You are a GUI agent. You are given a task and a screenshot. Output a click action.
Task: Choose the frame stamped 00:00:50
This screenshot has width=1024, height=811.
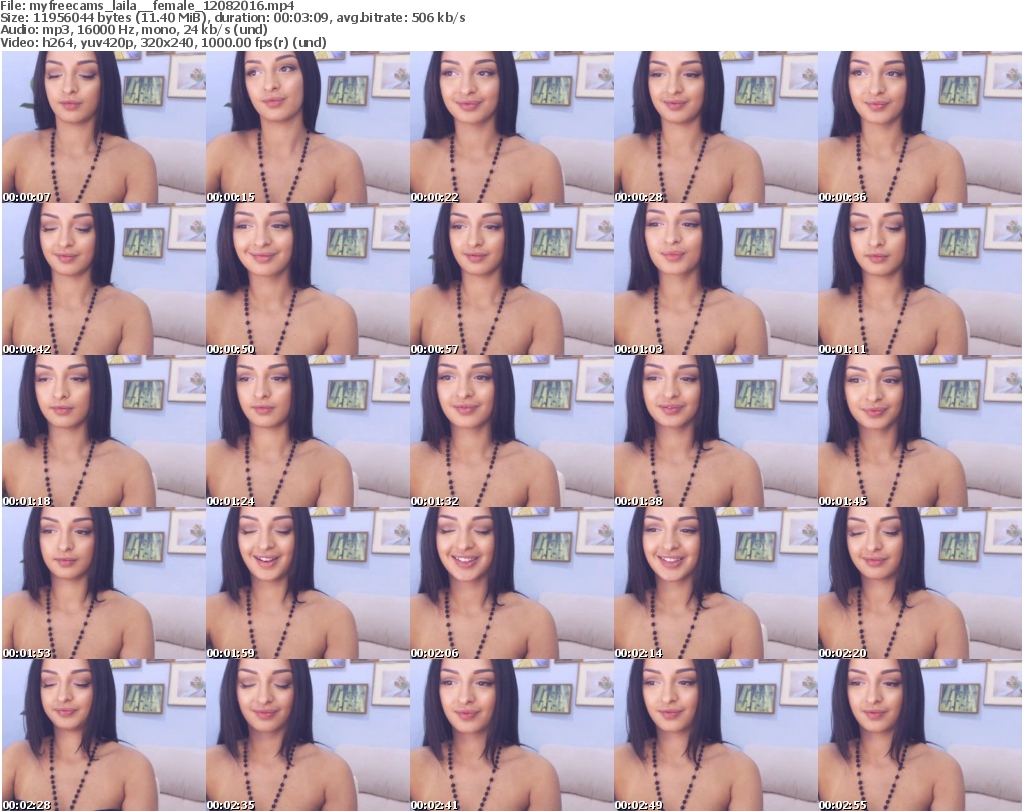[x=308, y=279]
